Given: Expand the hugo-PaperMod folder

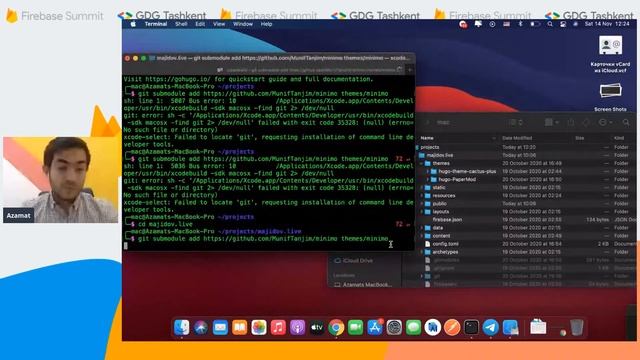Looking at the screenshot, I should coord(427,180).
